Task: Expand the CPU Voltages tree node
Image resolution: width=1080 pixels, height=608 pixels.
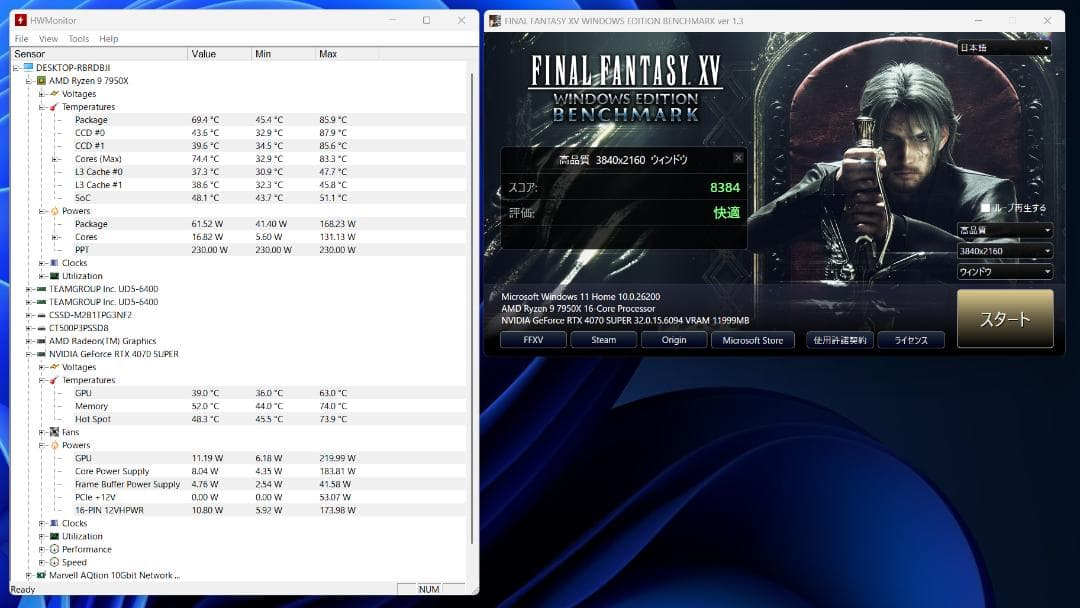Action: [x=42, y=94]
